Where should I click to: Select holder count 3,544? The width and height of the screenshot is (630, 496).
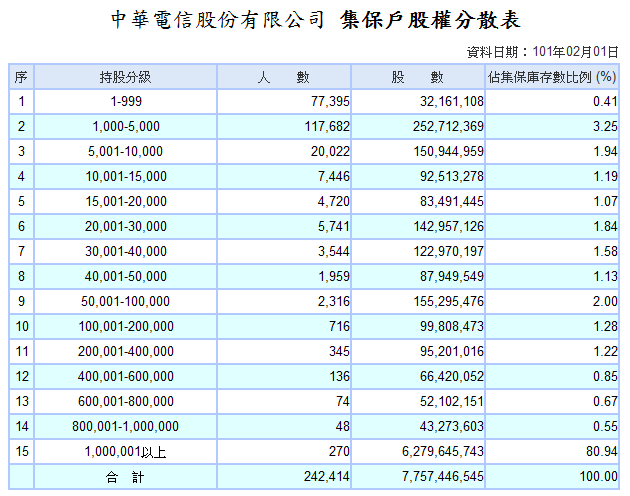[334, 252]
